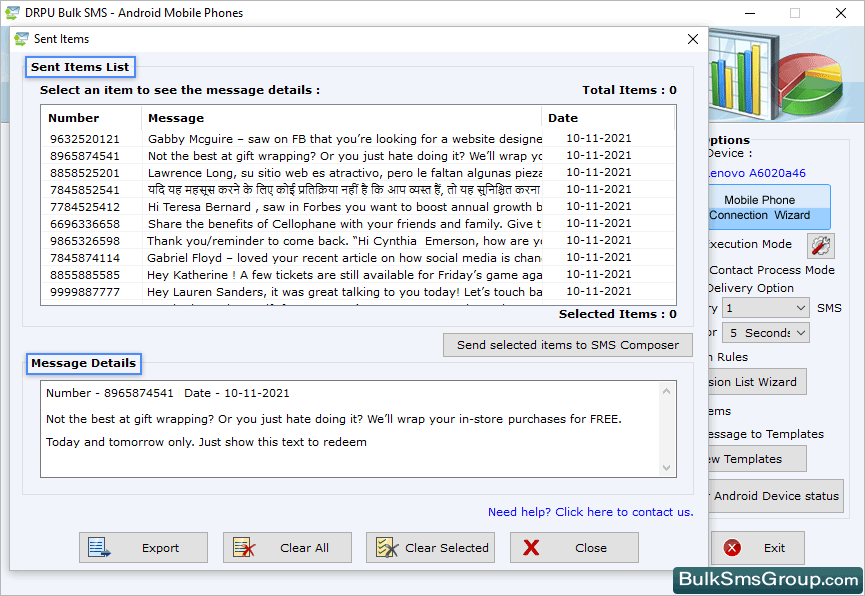Click the Number column header
The height and width of the screenshot is (596, 865).
click(92, 118)
